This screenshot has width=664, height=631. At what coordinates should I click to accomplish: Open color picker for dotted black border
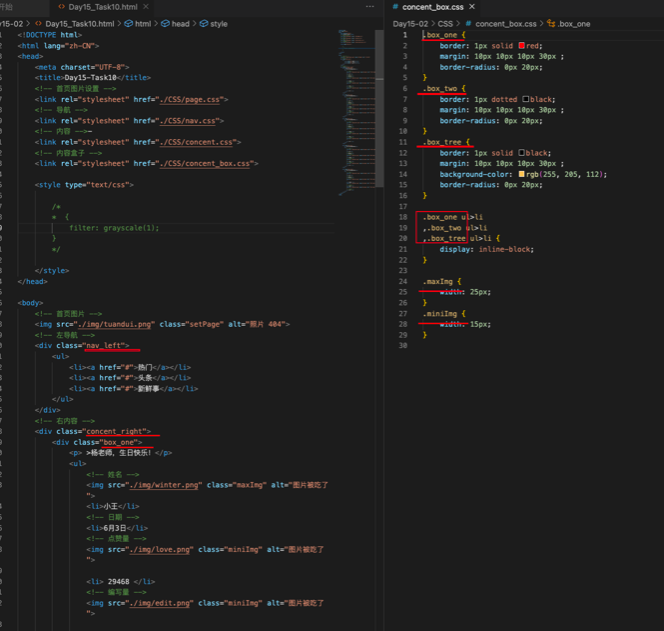coord(526,100)
